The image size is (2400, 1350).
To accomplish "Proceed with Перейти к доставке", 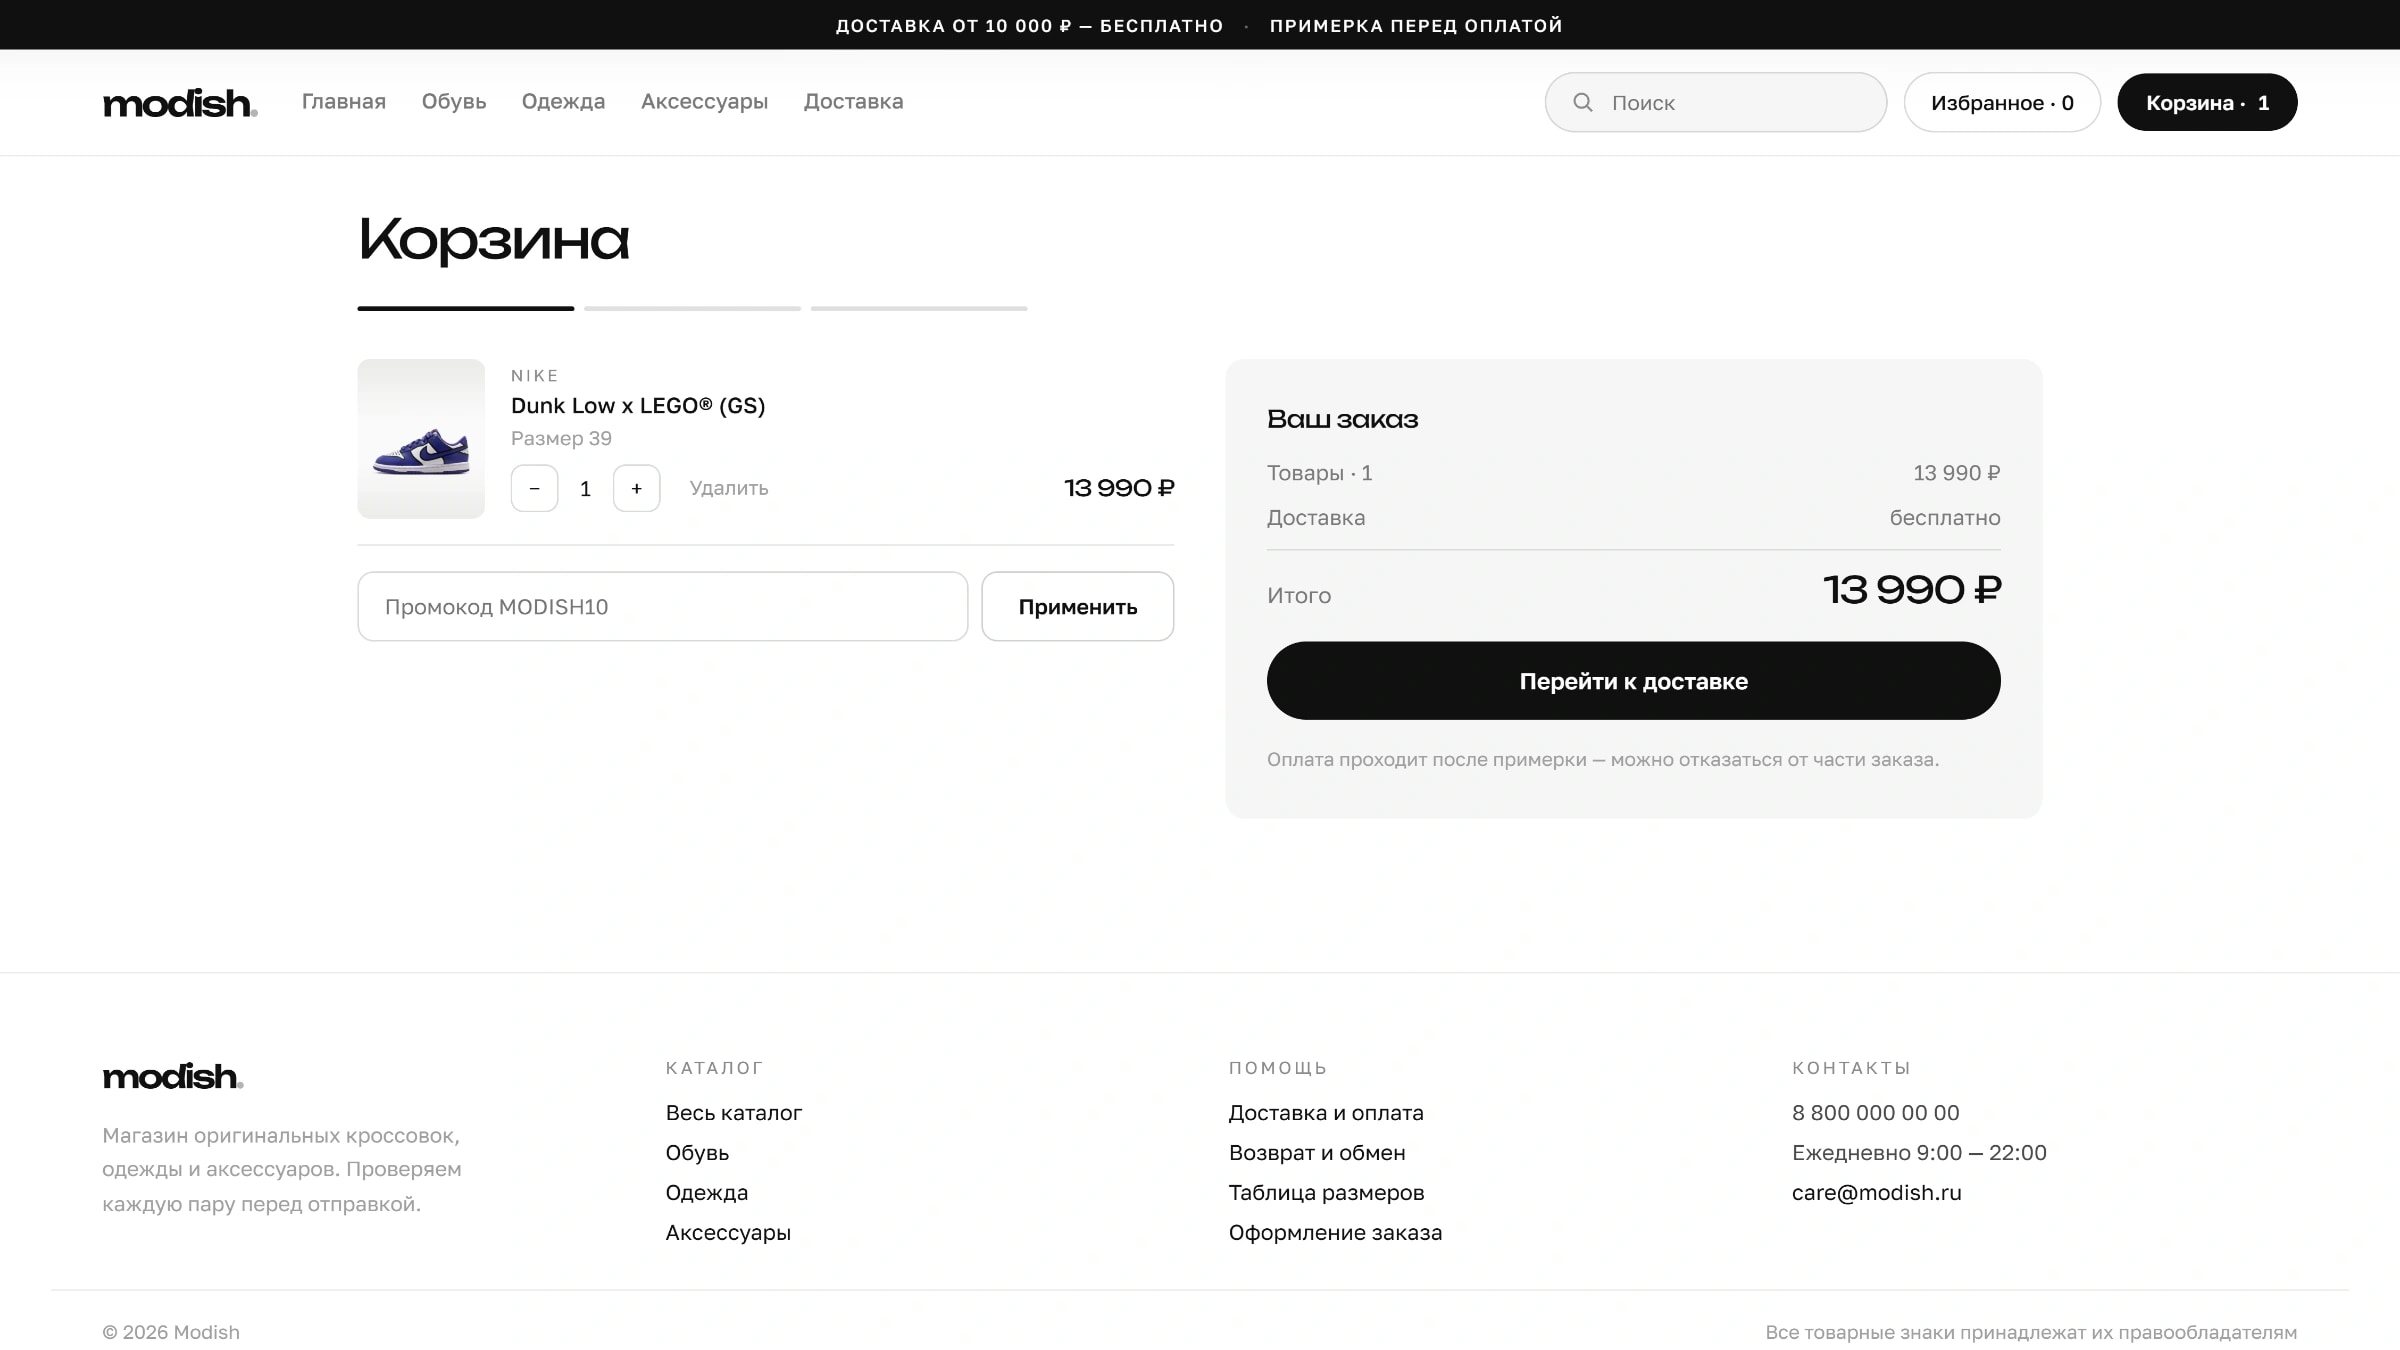I will point(1634,681).
